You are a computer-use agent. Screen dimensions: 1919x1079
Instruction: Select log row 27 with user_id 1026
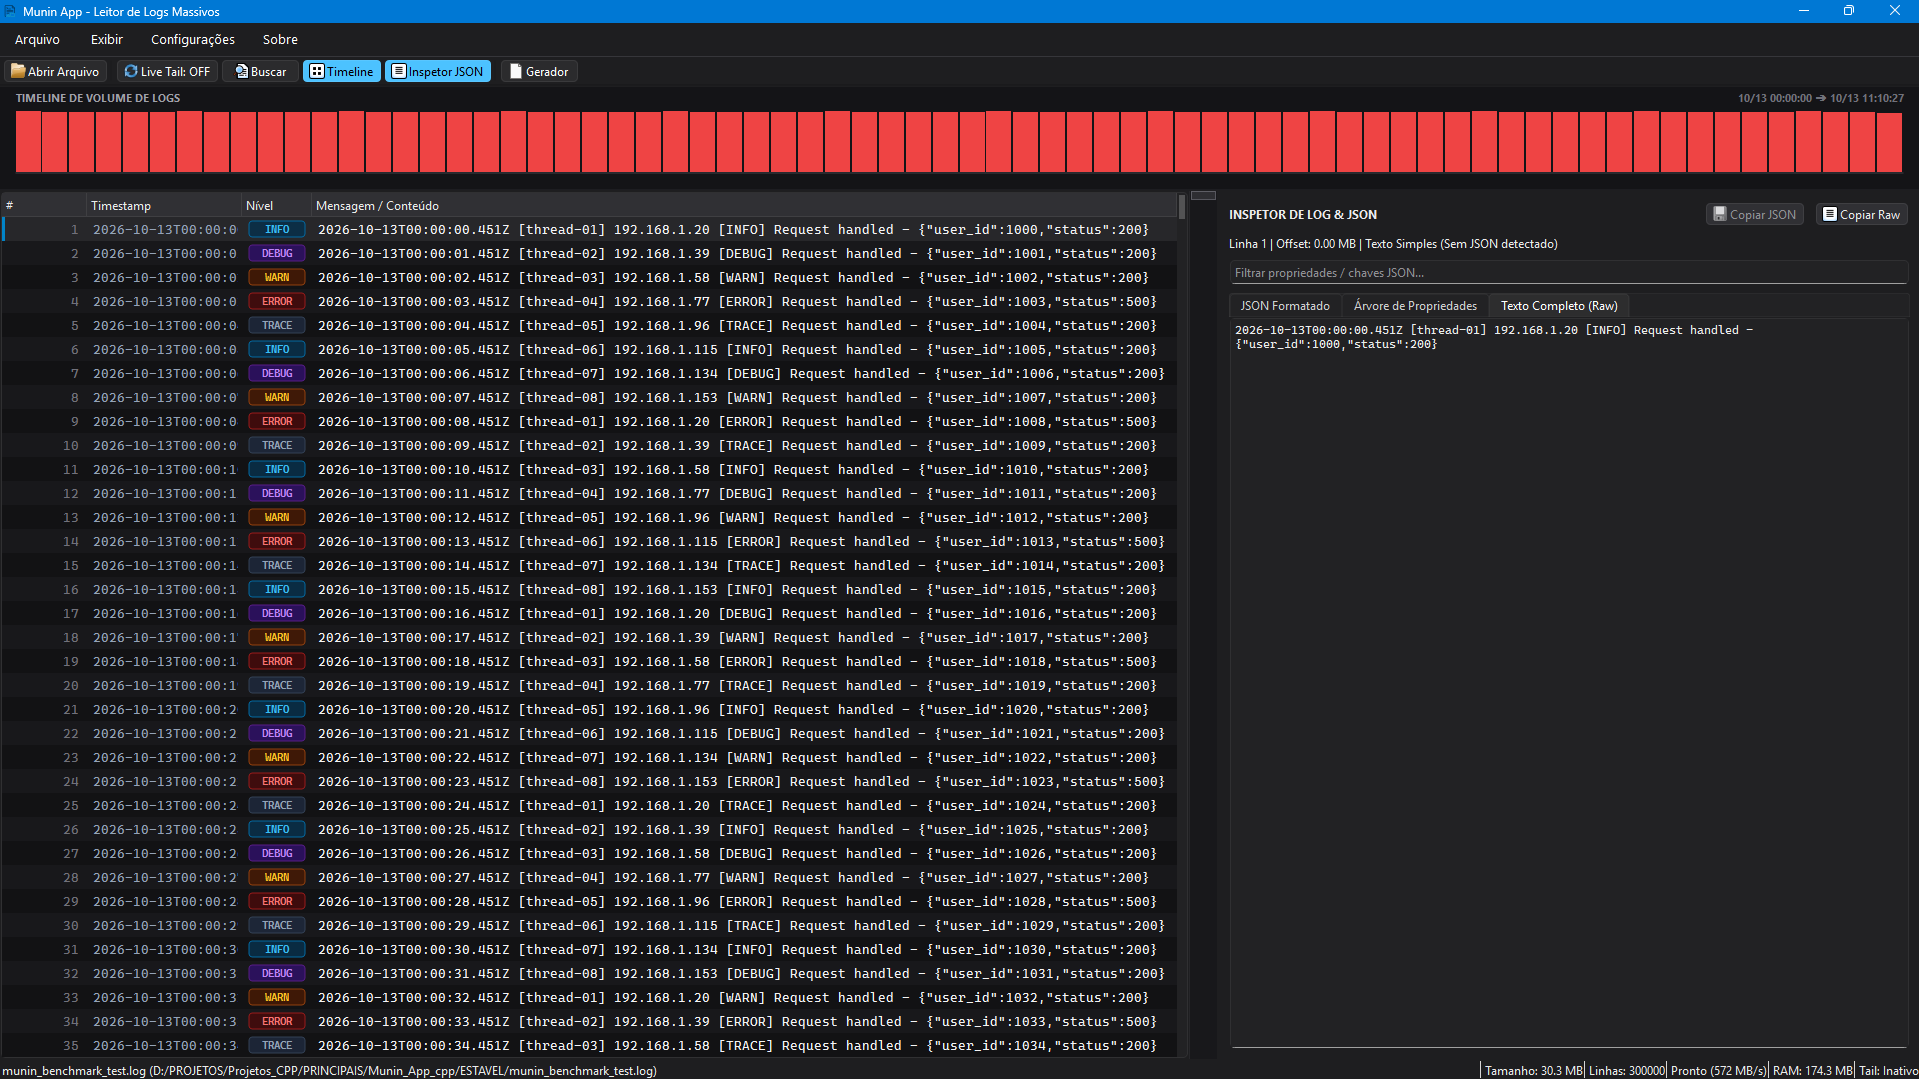(x=589, y=853)
